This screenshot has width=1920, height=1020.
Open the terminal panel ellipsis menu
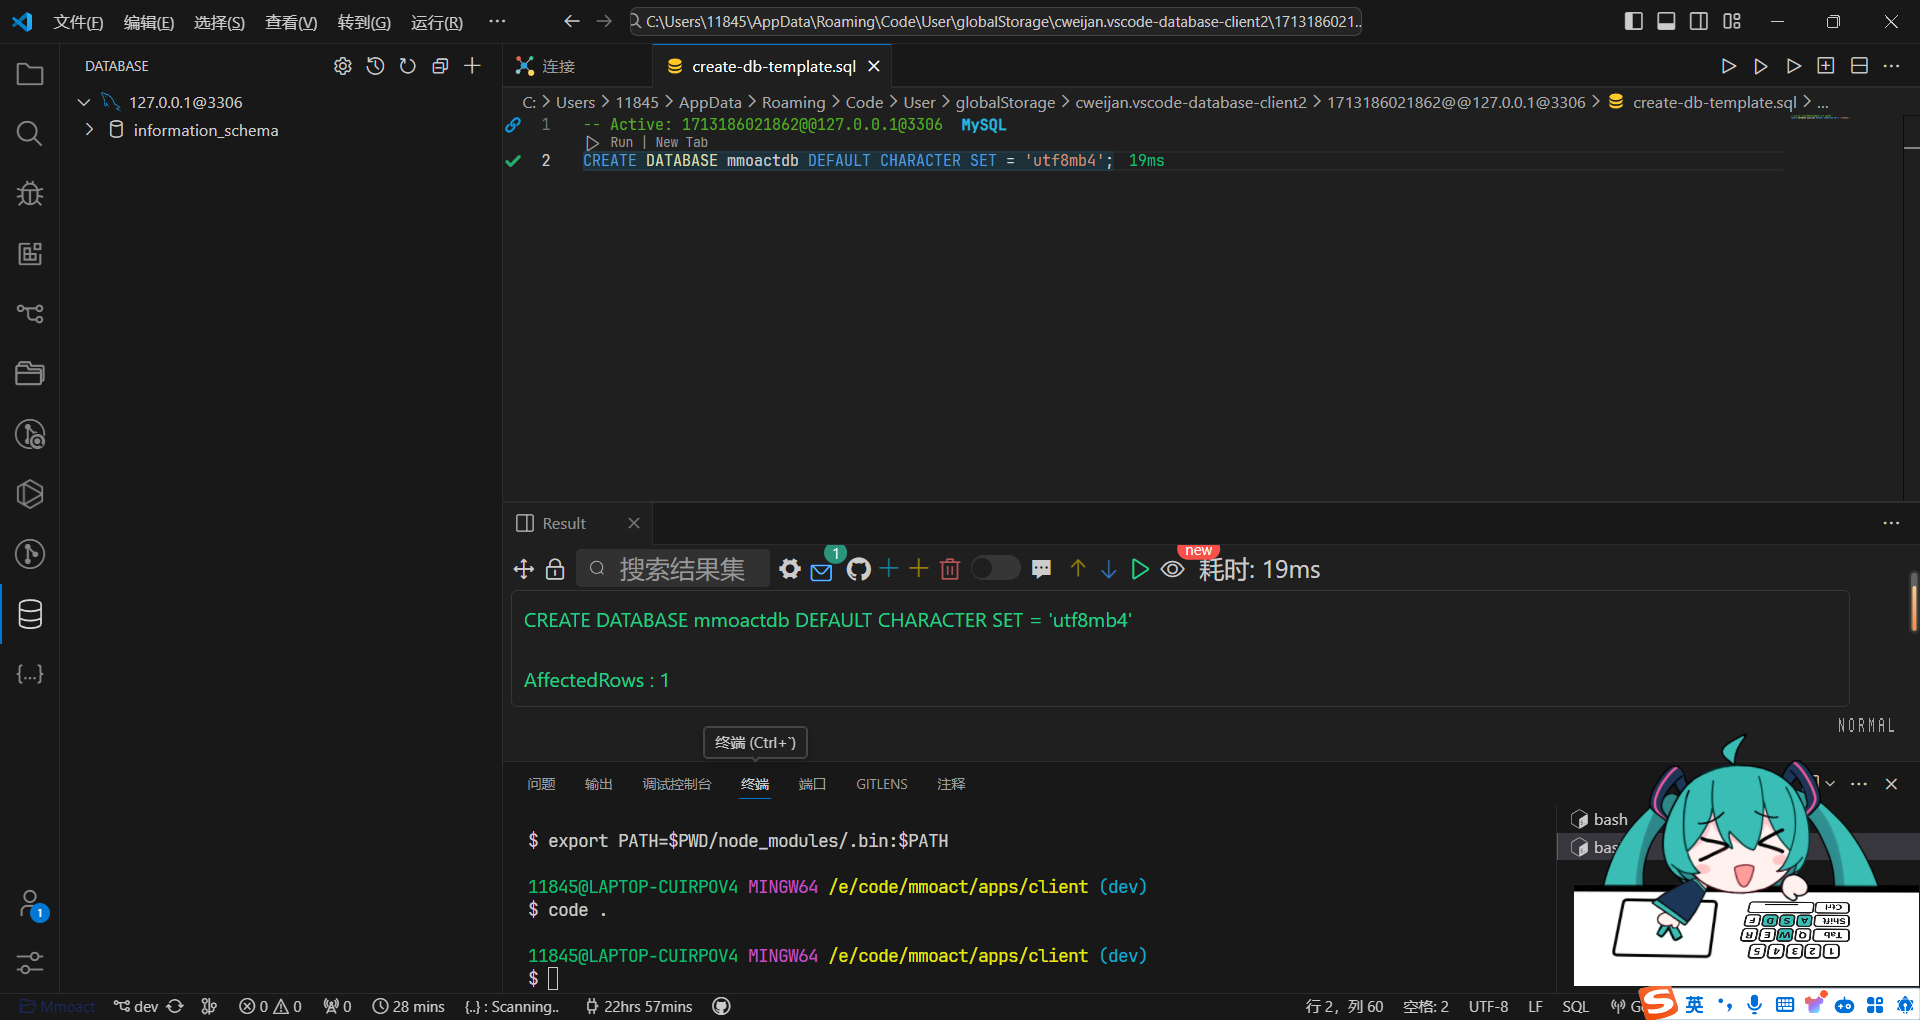[x=1859, y=784]
